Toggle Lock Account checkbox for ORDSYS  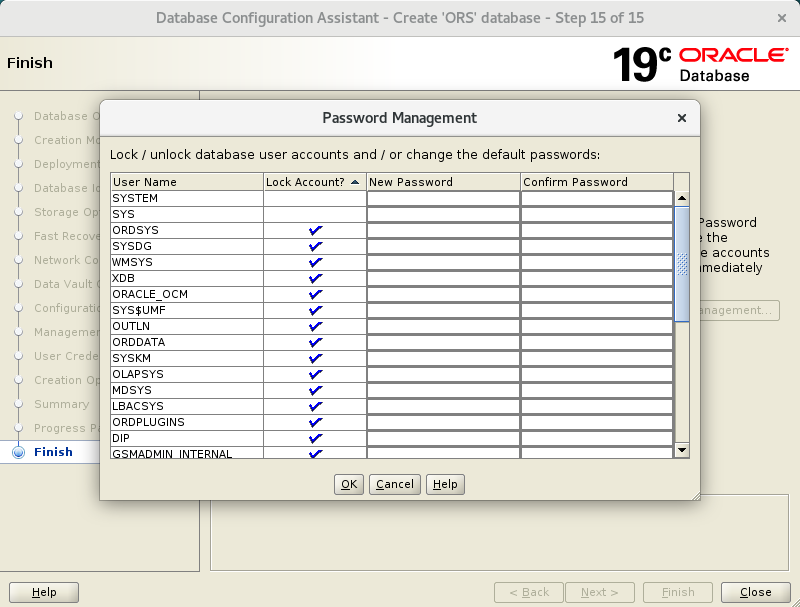[x=315, y=230]
